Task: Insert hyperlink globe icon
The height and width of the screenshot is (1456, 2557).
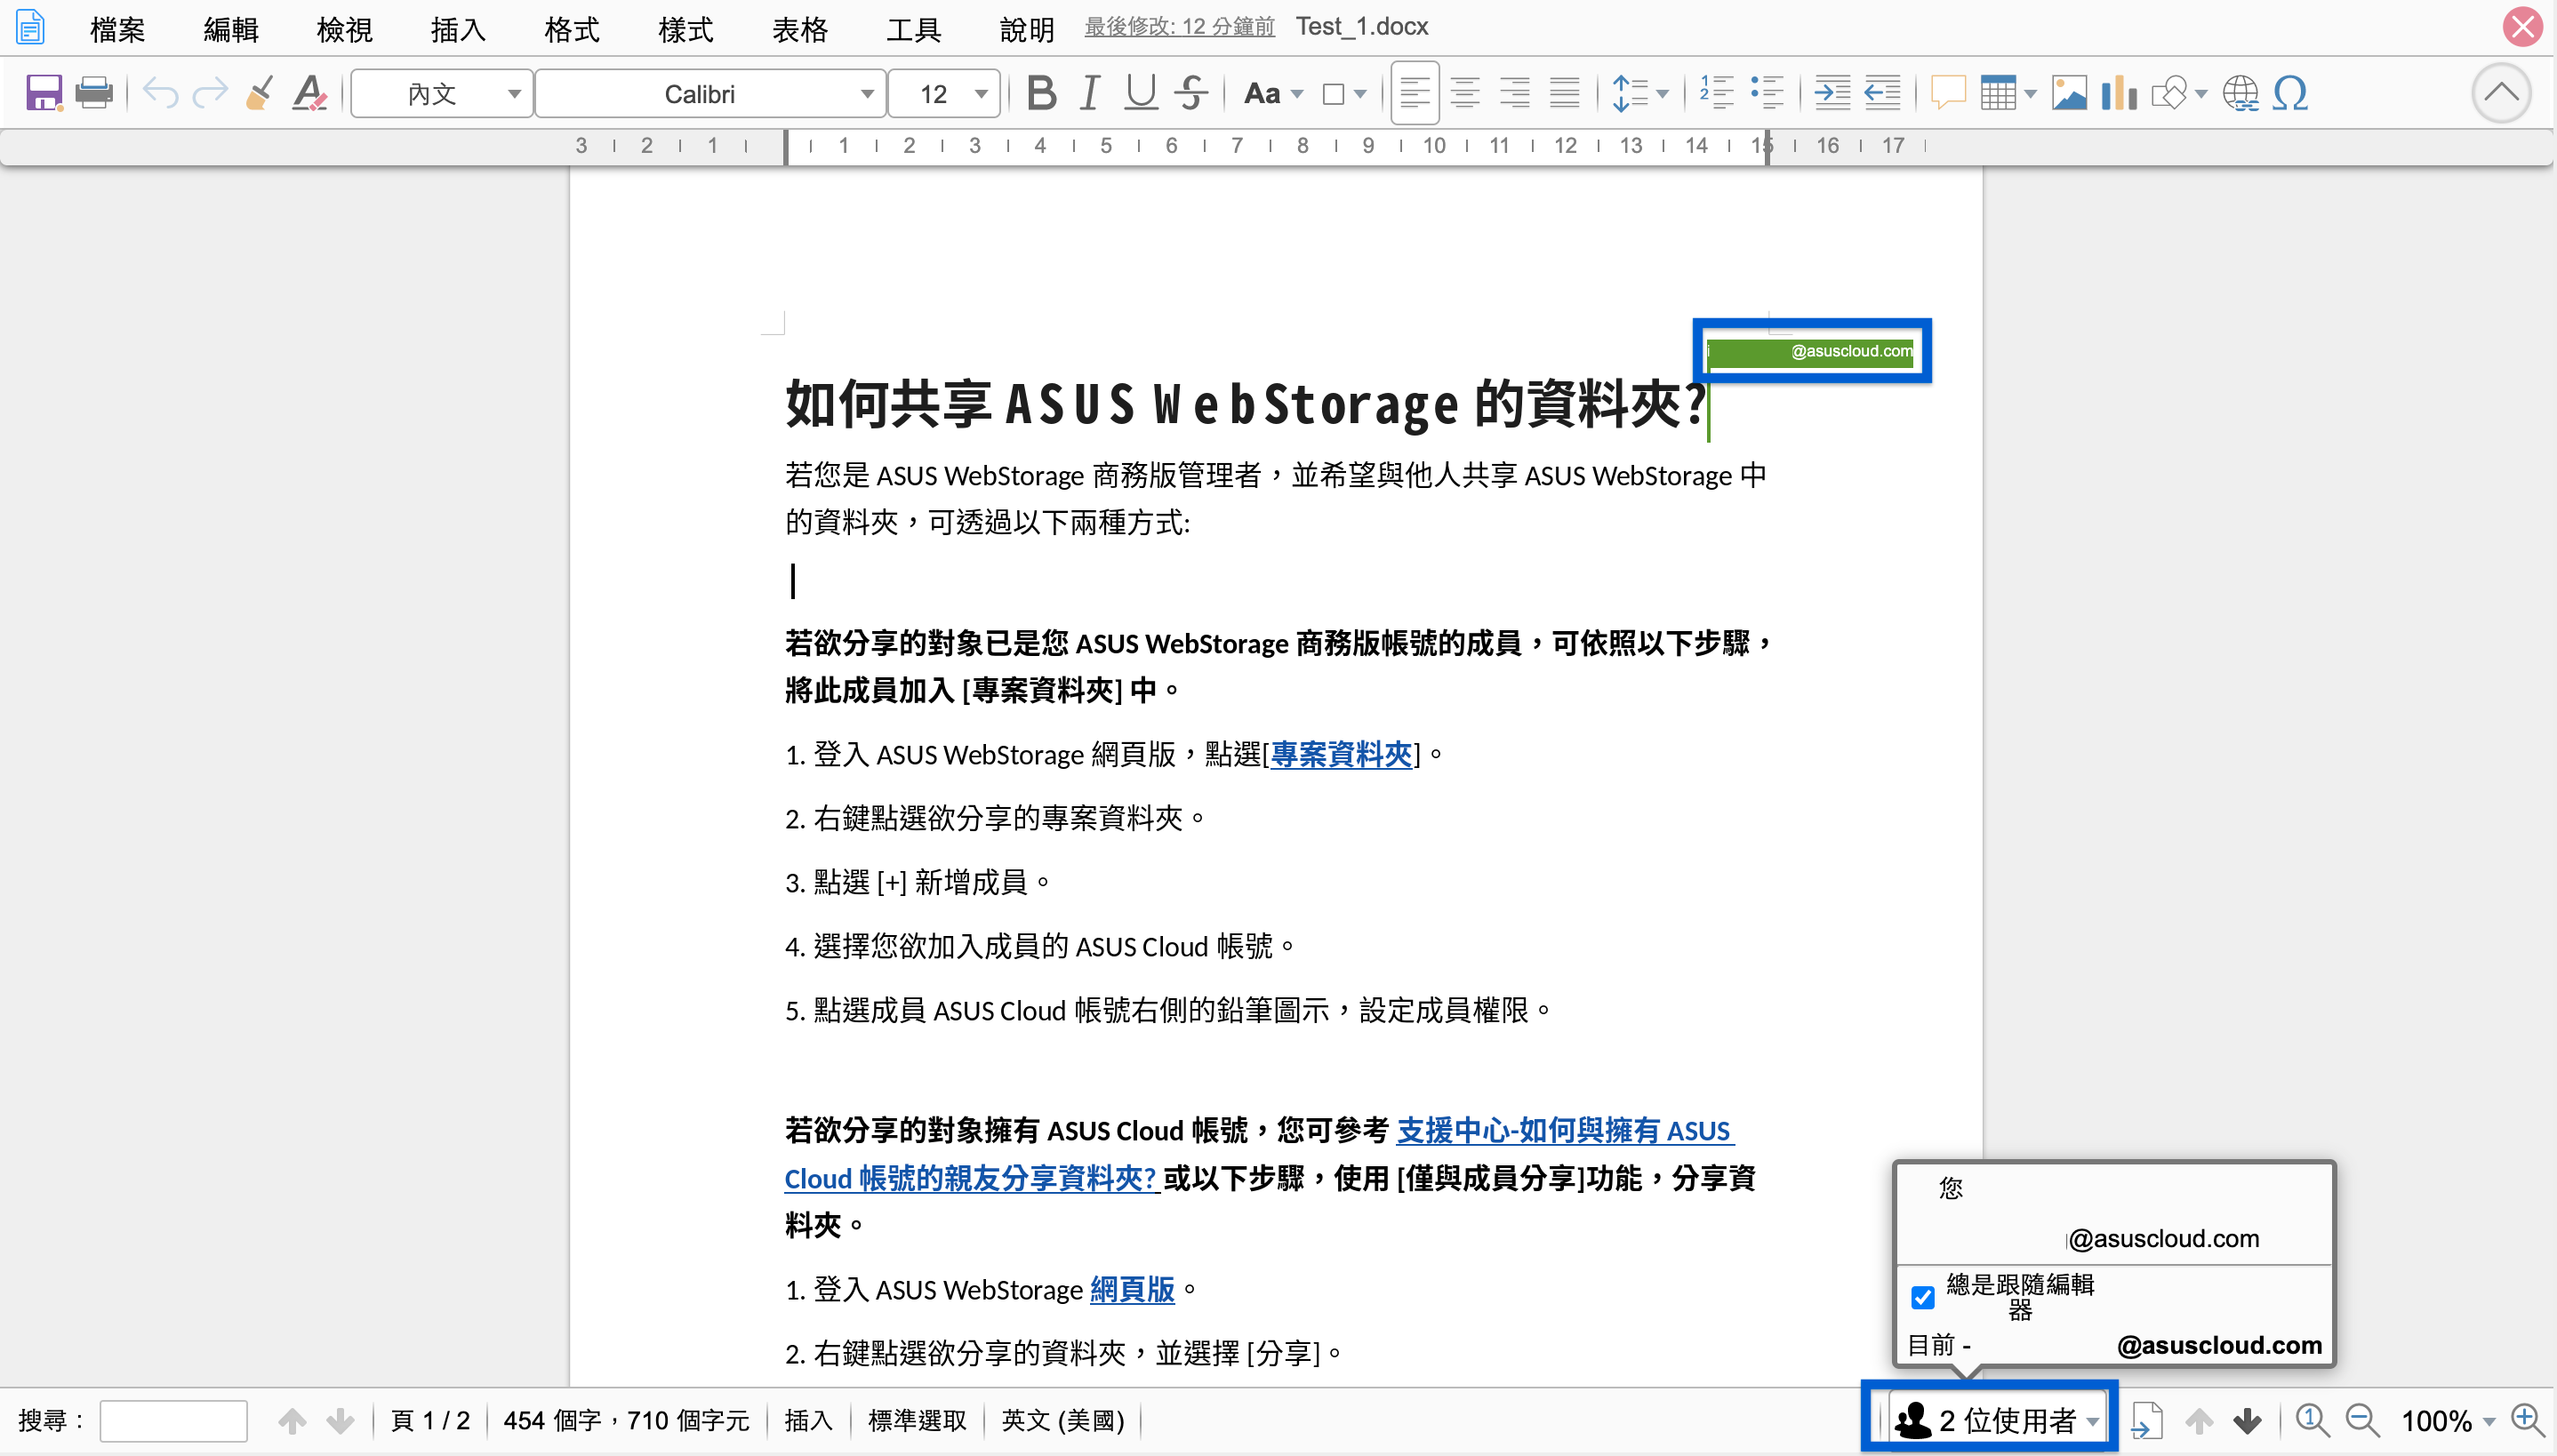Action: point(2240,94)
